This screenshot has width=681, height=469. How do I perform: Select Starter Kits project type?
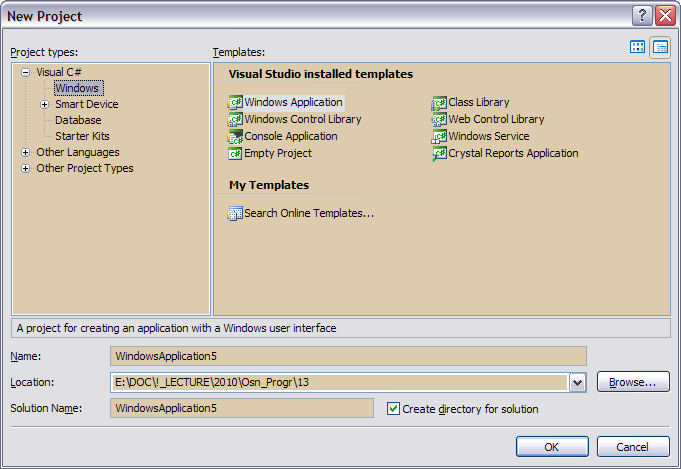click(x=82, y=136)
